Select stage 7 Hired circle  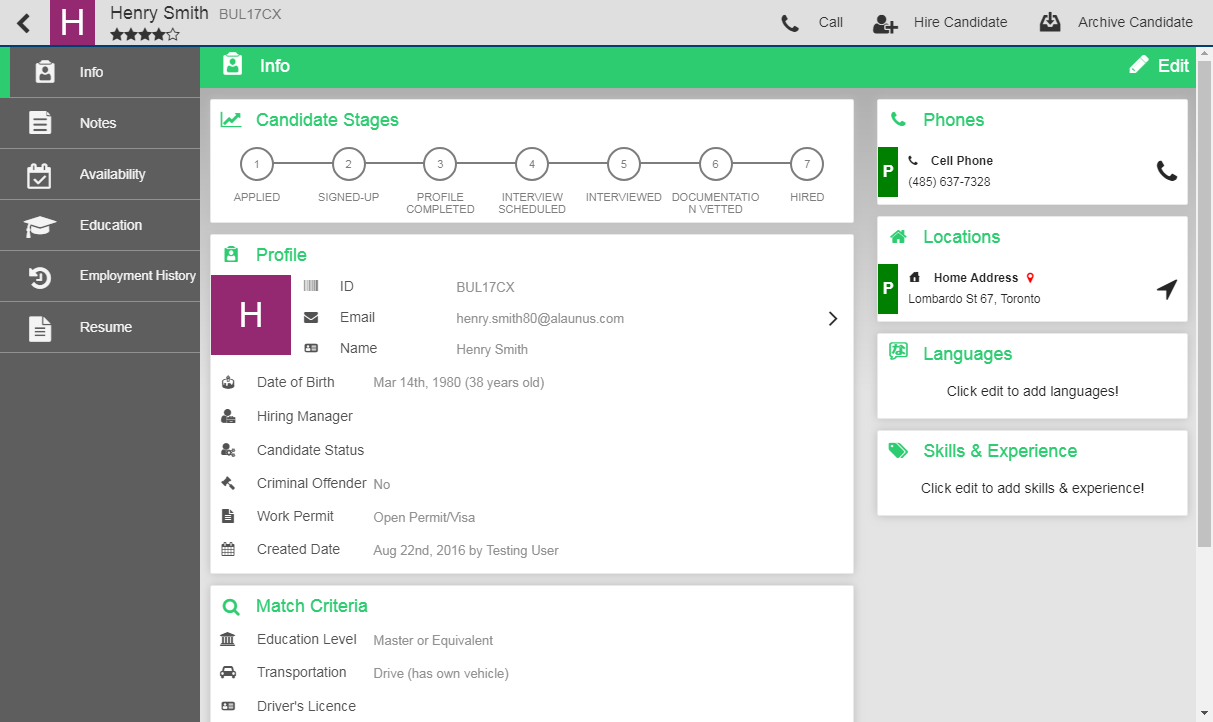807,164
